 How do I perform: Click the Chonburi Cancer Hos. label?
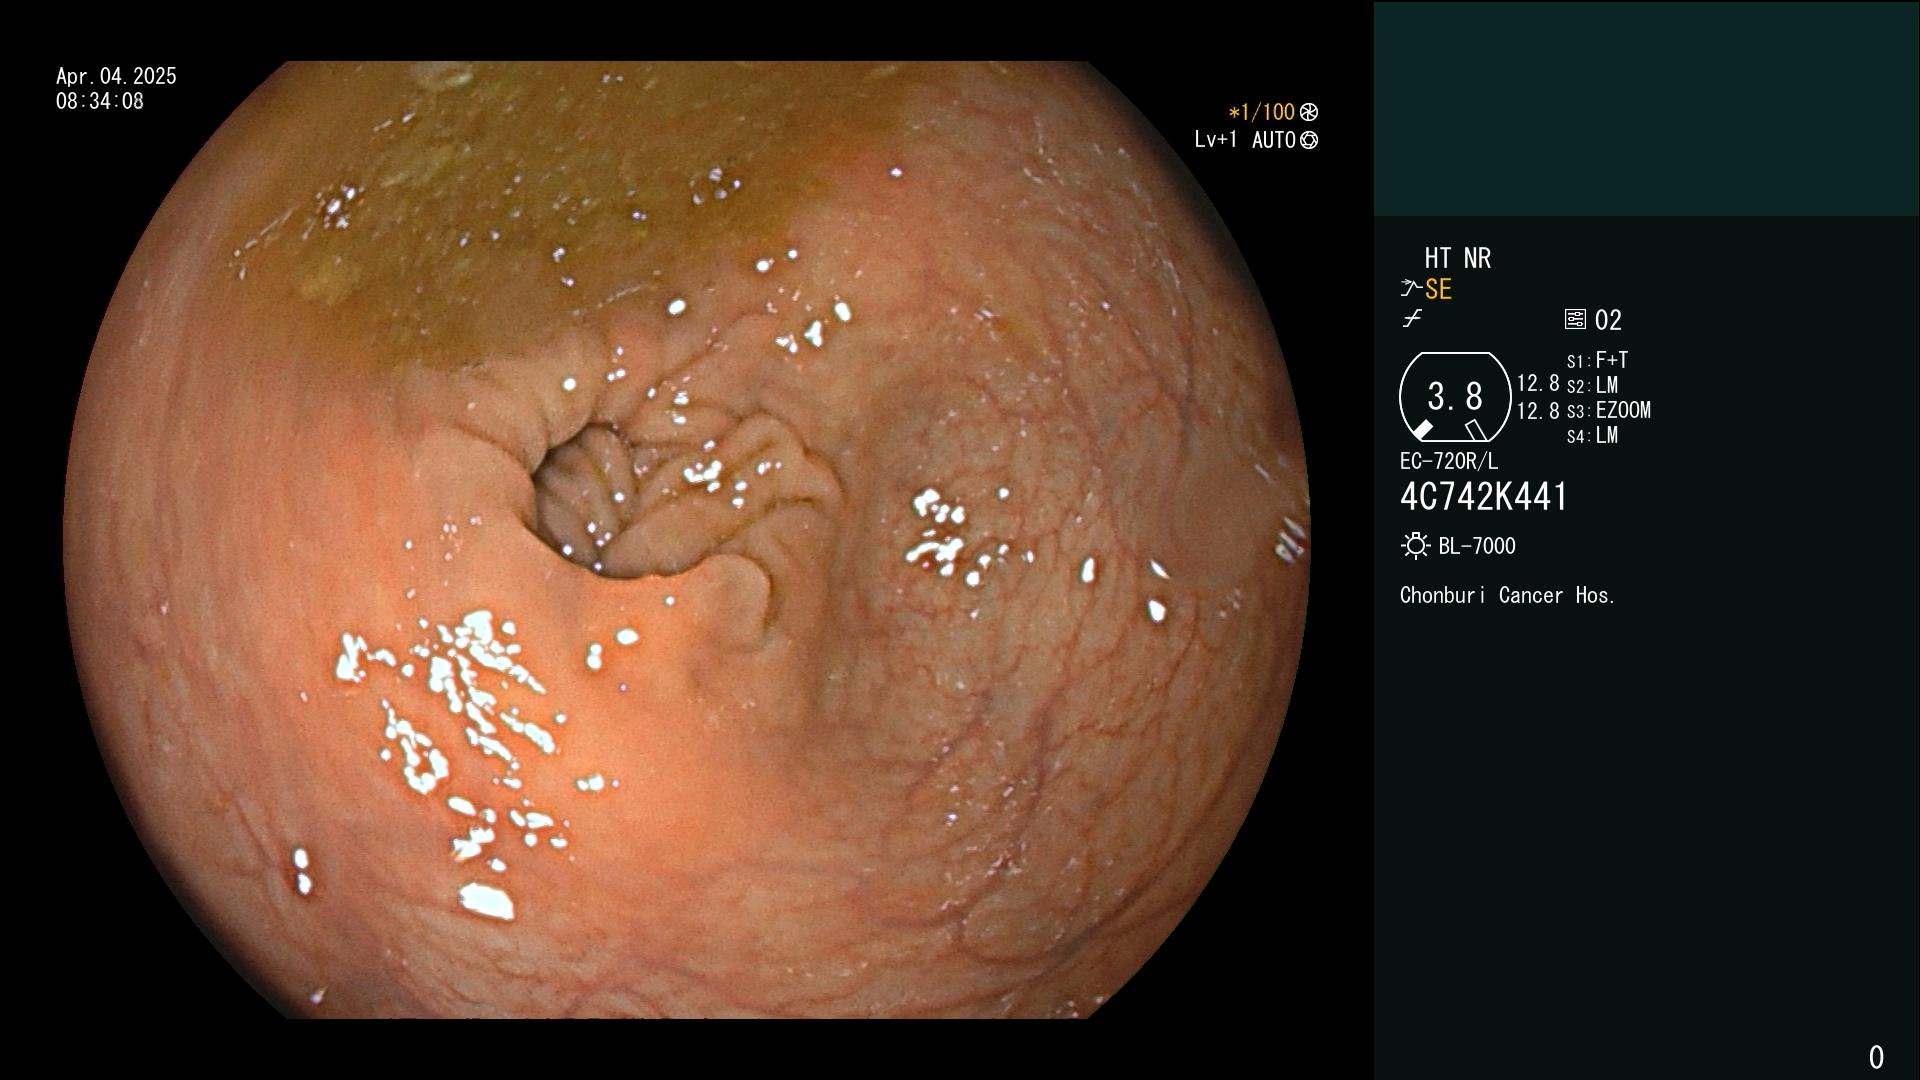coord(1508,595)
